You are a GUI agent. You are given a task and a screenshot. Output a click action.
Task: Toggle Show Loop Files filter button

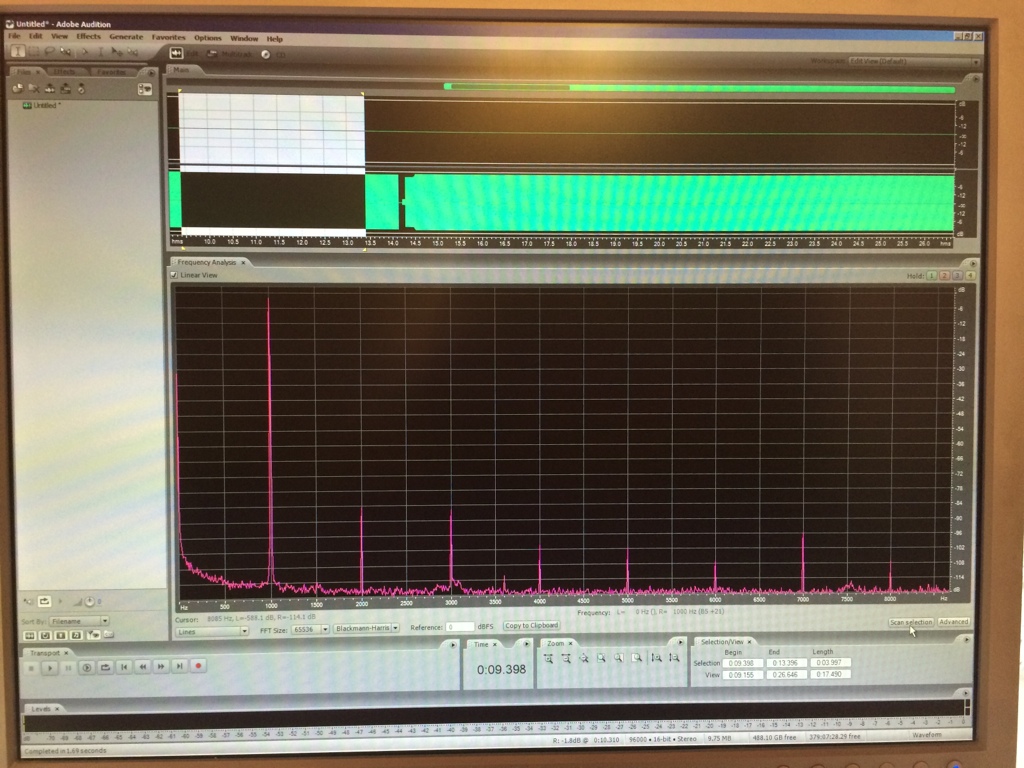click(45, 635)
